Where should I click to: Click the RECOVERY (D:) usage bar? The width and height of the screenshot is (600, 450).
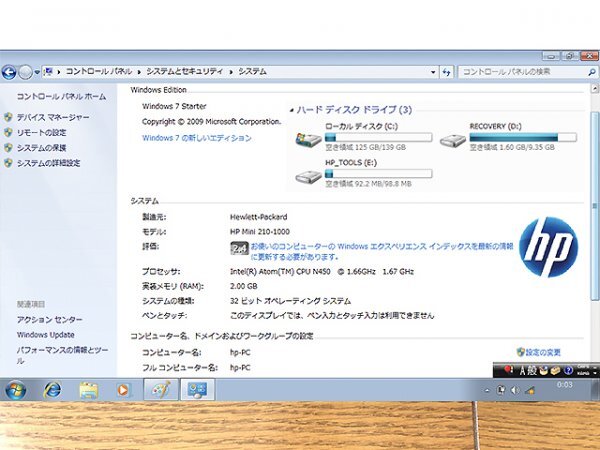pos(523,137)
